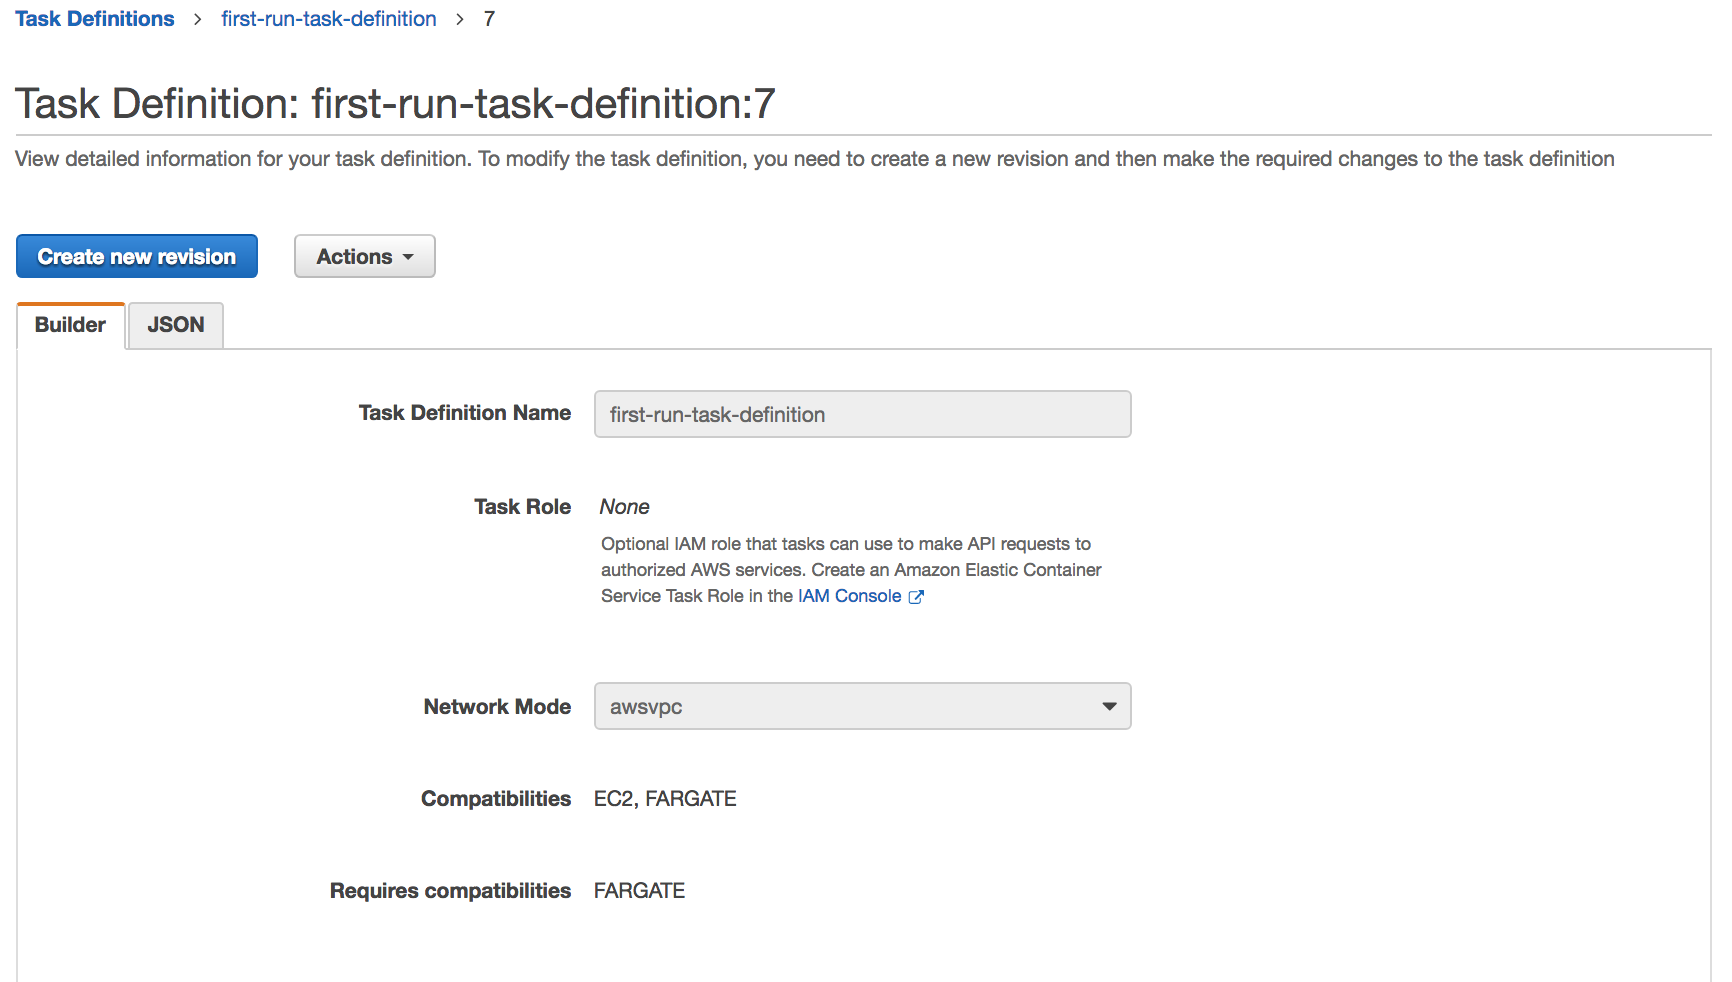Open the first-run-task-definition breadcrumb link
The height and width of the screenshot is (982, 1732).
(x=329, y=19)
